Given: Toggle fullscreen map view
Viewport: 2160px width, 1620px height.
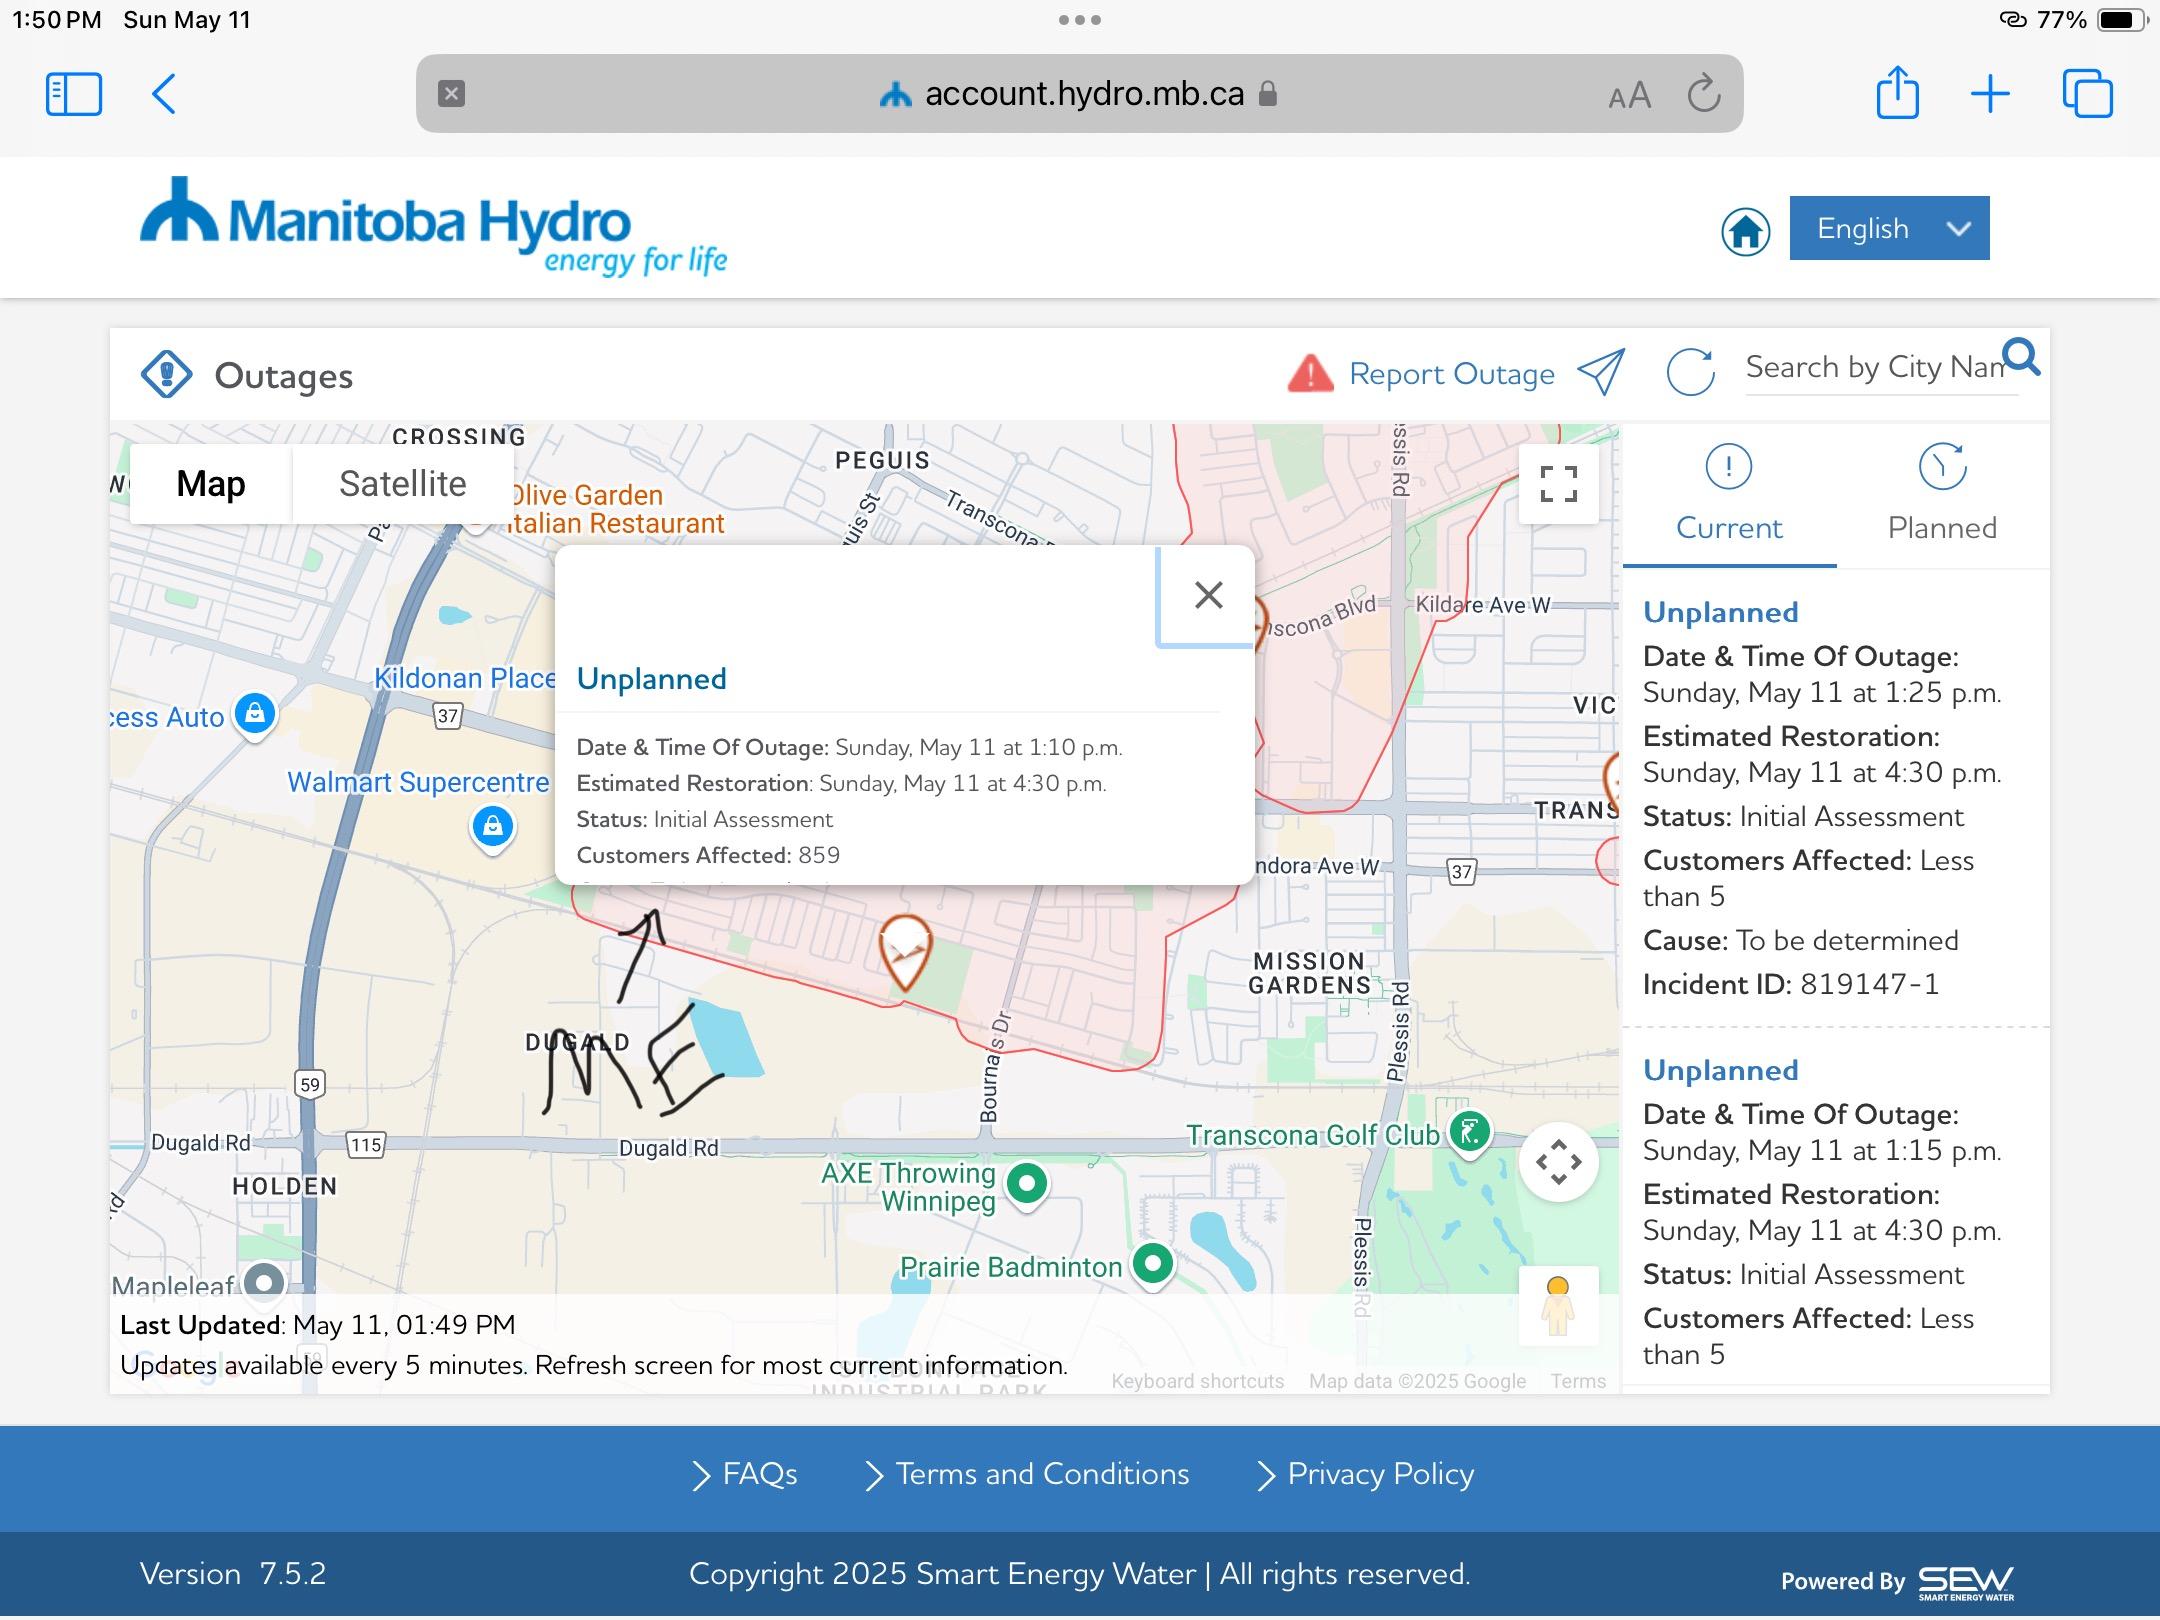Looking at the screenshot, I should pos(1558,484).
